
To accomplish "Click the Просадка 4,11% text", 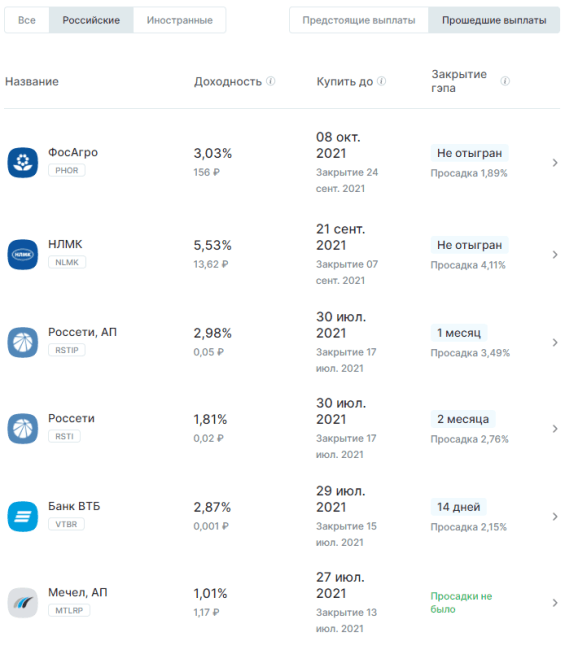I will [x=468, y=265].
